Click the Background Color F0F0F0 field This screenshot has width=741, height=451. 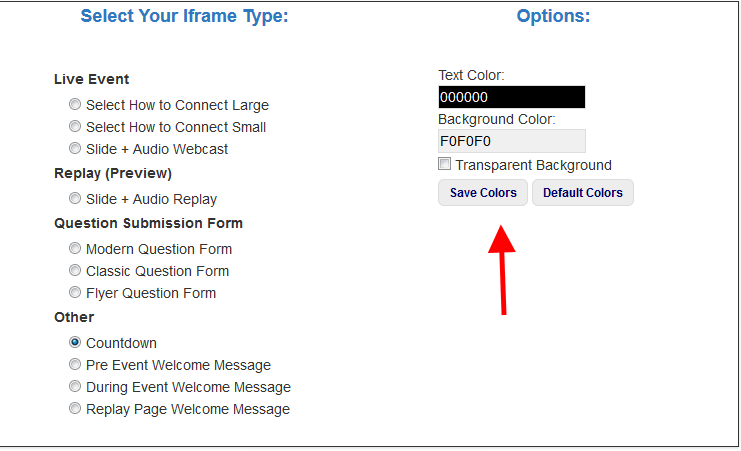[x=512, y=141]
